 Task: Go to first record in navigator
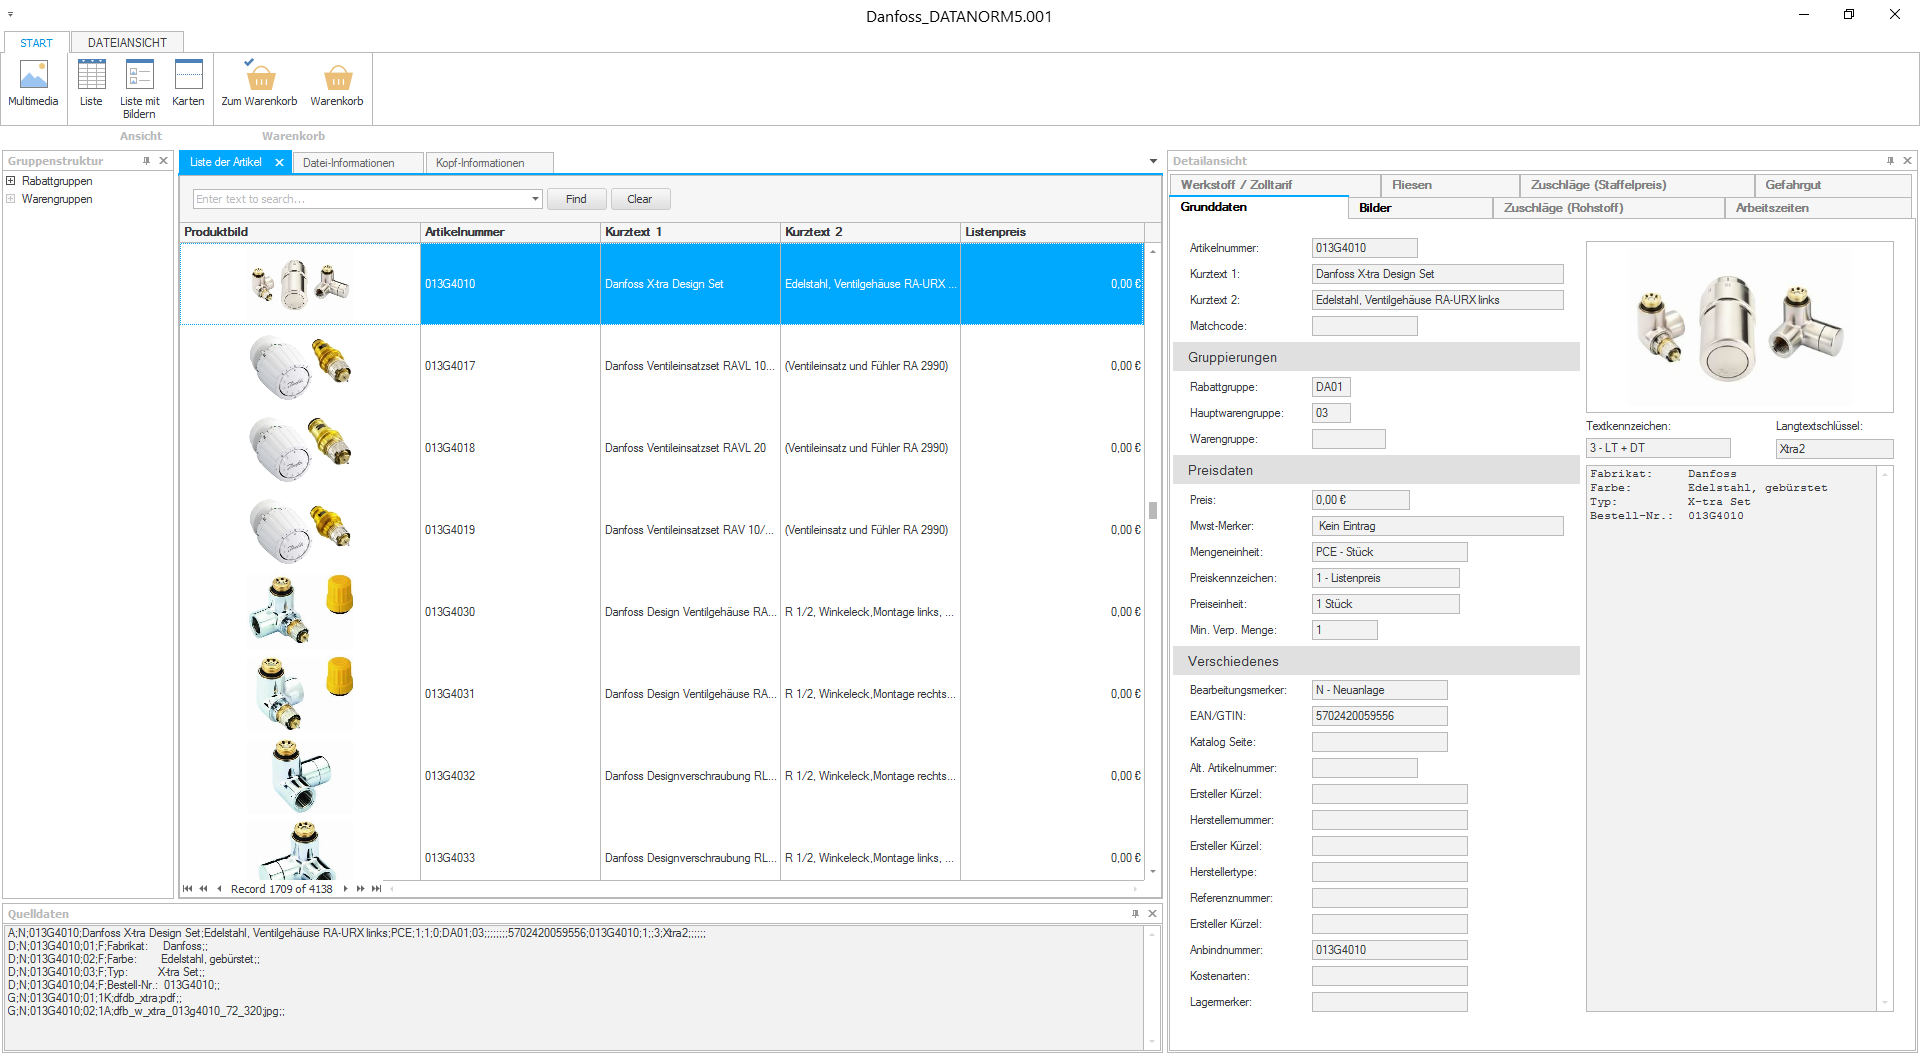(187, 888)
